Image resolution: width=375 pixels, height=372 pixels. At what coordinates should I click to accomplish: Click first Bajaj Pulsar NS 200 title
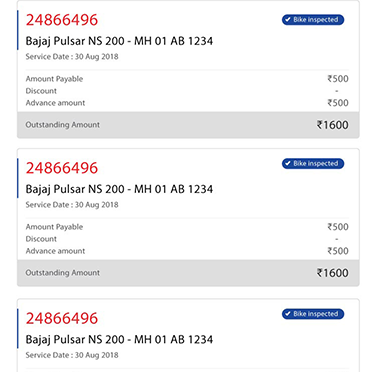click(119, 41)
